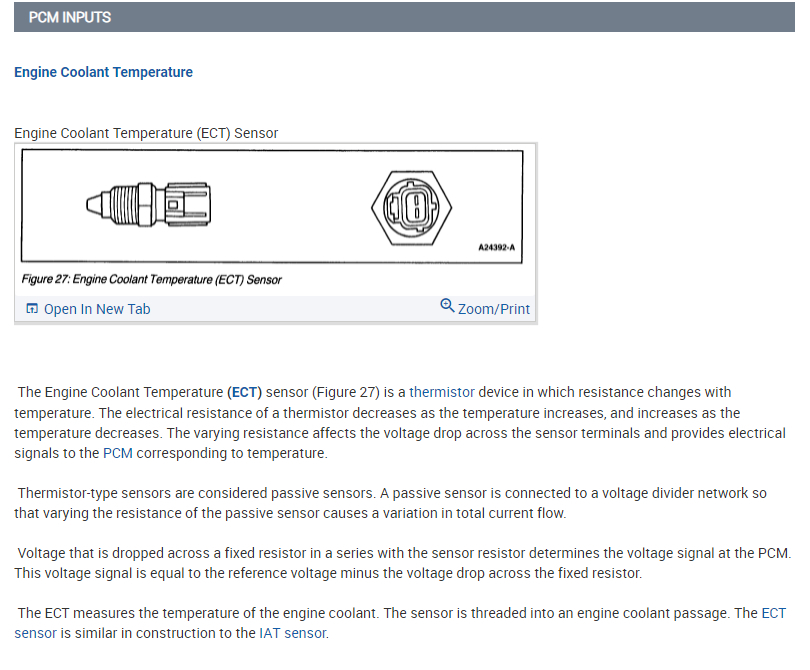Click the Engine Coolant Temperature (ECT) Sensor title

[146, 133]
